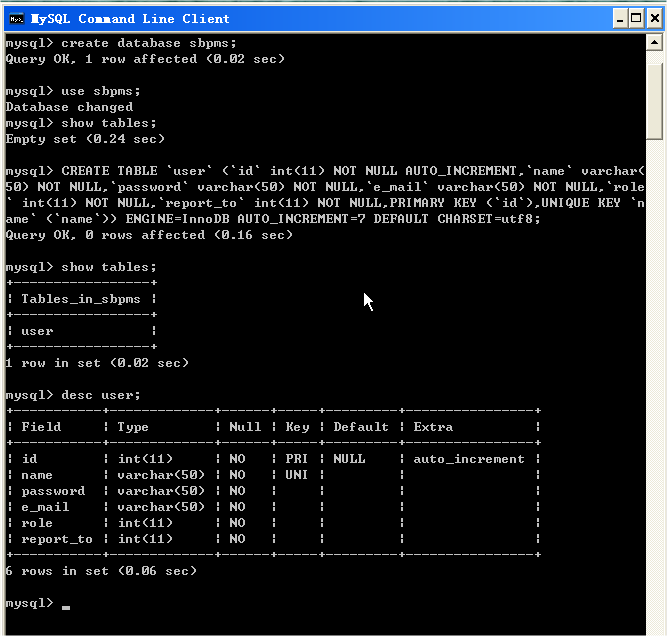The image size is (667, 636).
Task: Click the 'Database changed' message
Action: (69, 107)
